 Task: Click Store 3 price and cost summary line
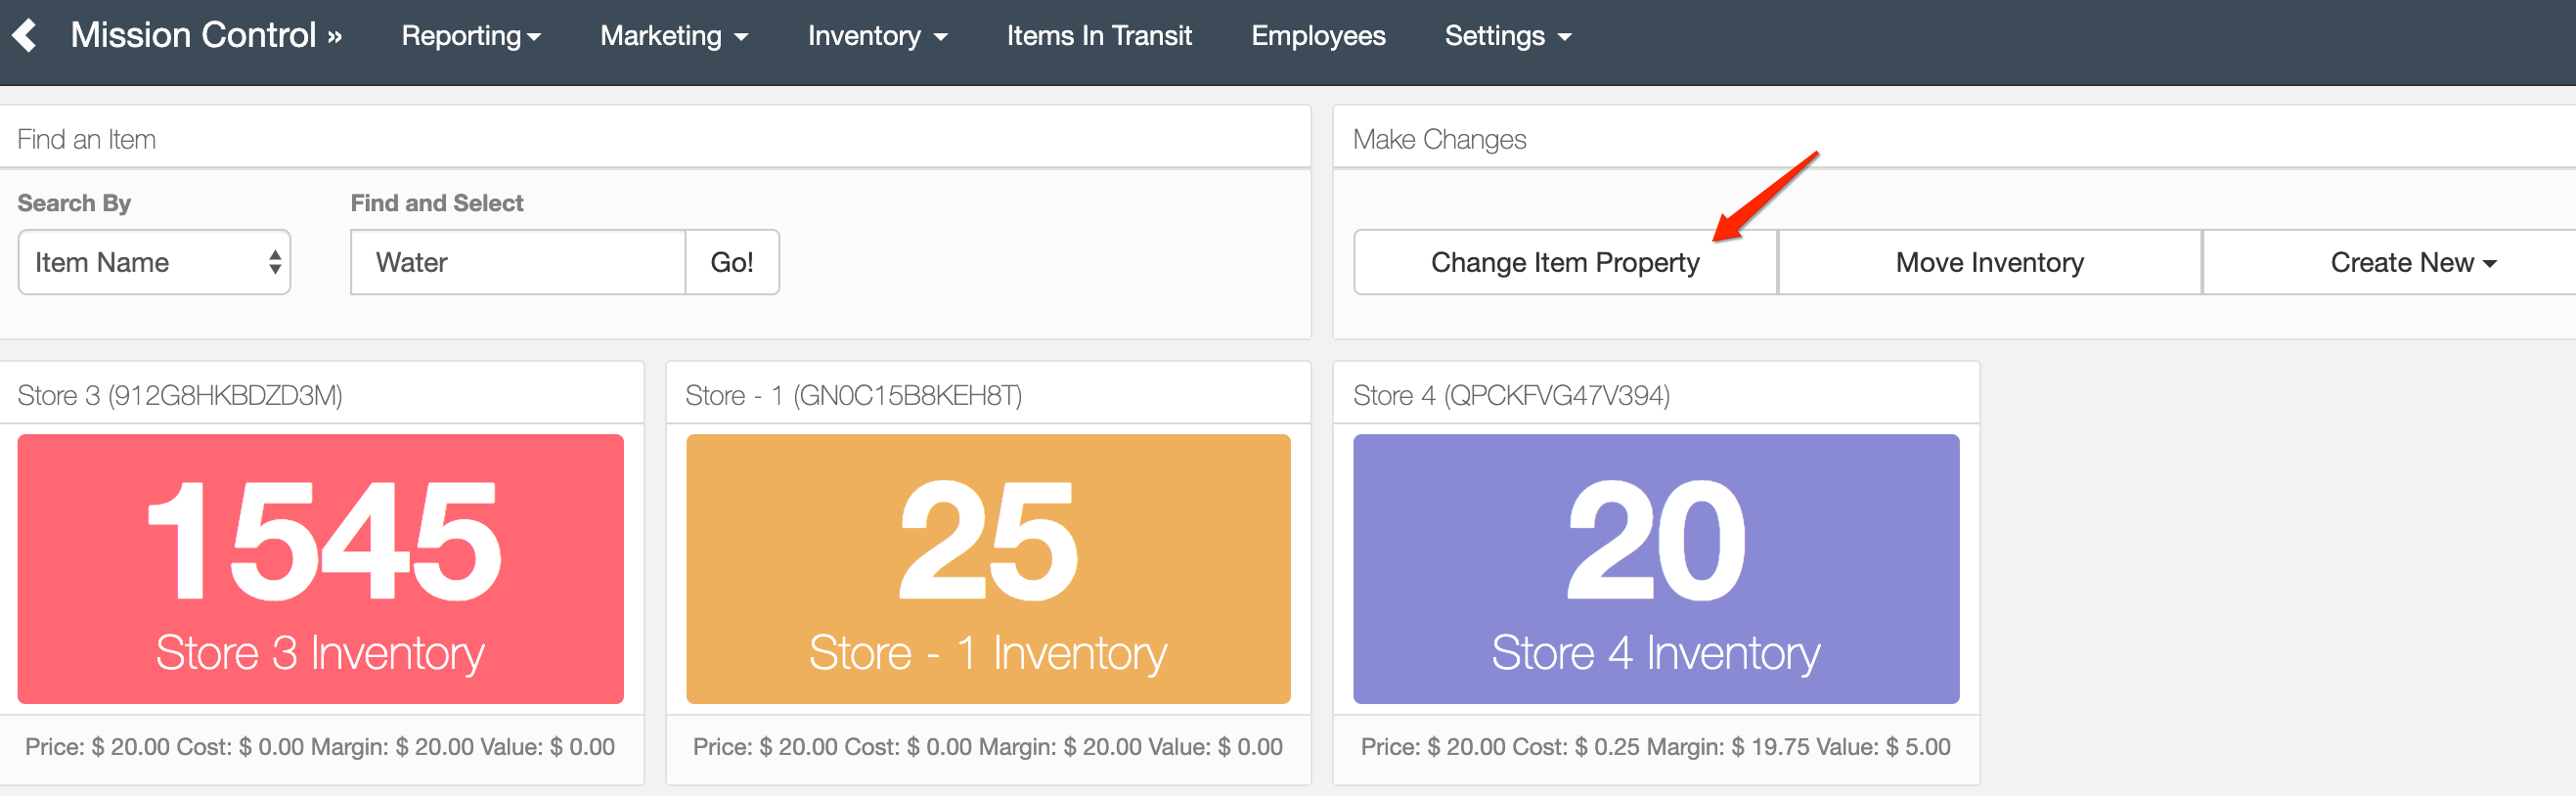click(x=320, y=747)
